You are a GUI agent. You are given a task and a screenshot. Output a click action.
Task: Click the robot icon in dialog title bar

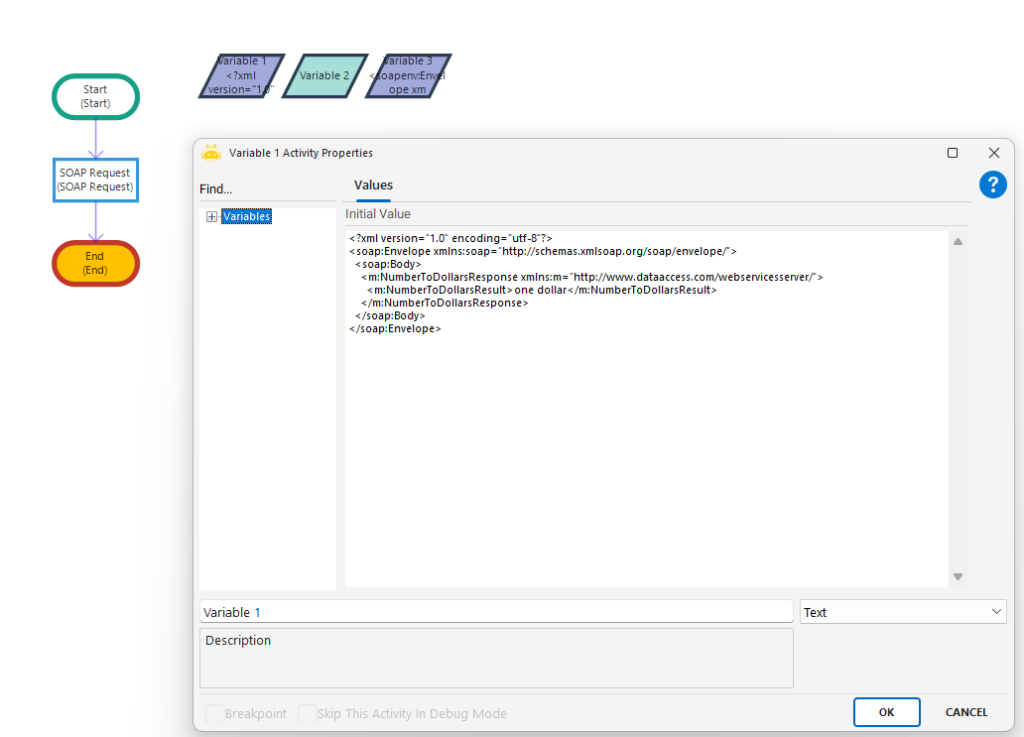(x=211, y=153)
